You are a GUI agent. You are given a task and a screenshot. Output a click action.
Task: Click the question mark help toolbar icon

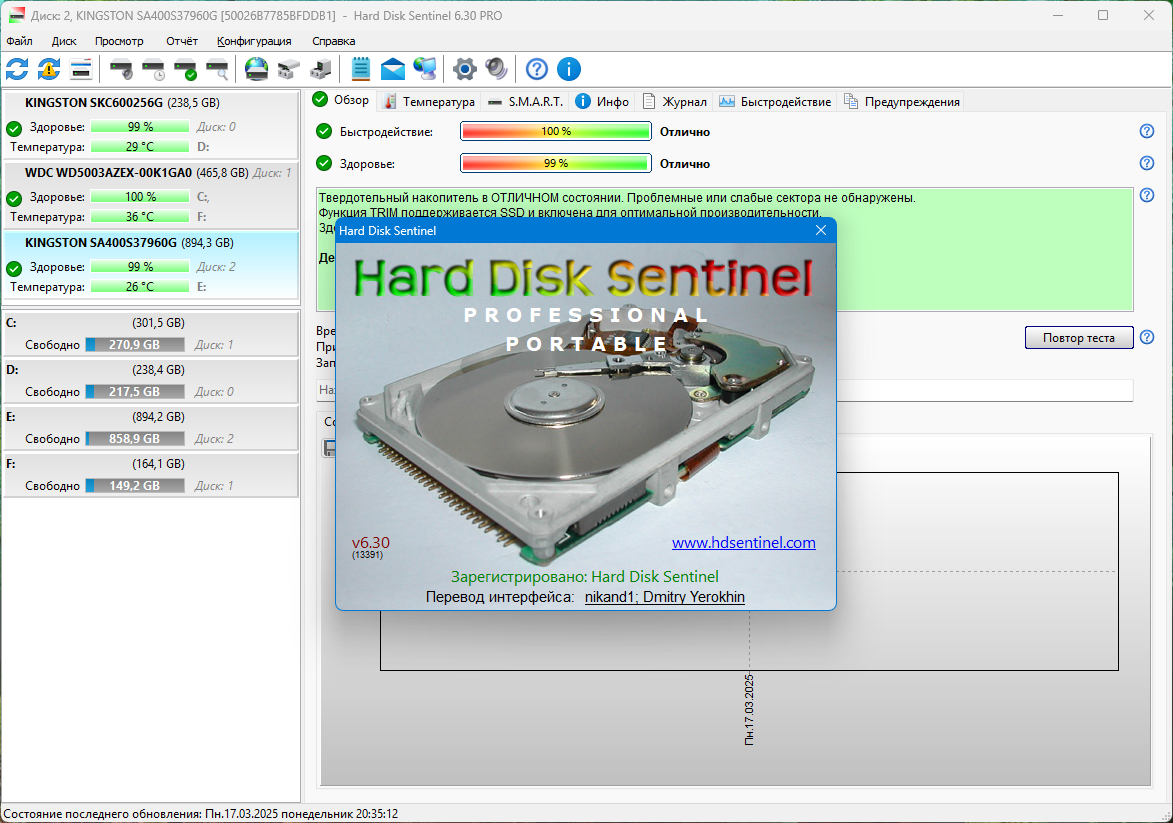click(x=536, y=70)
